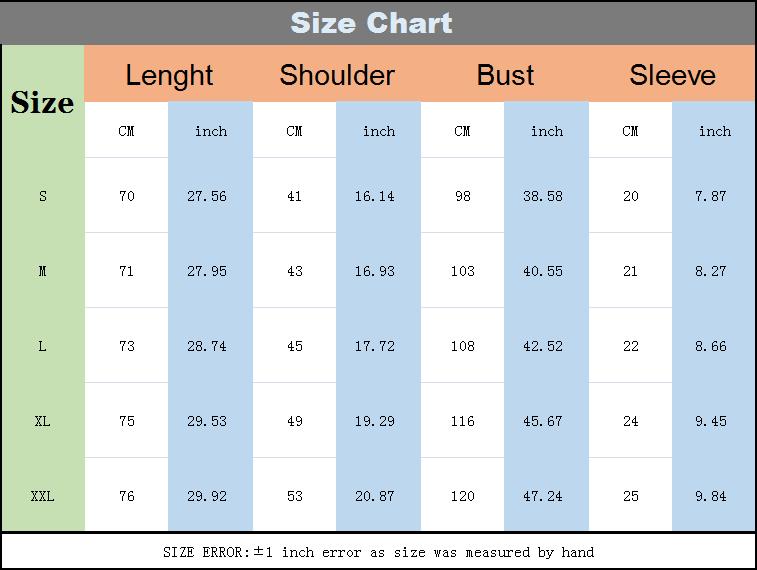The height and width of the screenshot is (570, 757).
Task: Click the Sleeve column header
Action: coord(672,74)
